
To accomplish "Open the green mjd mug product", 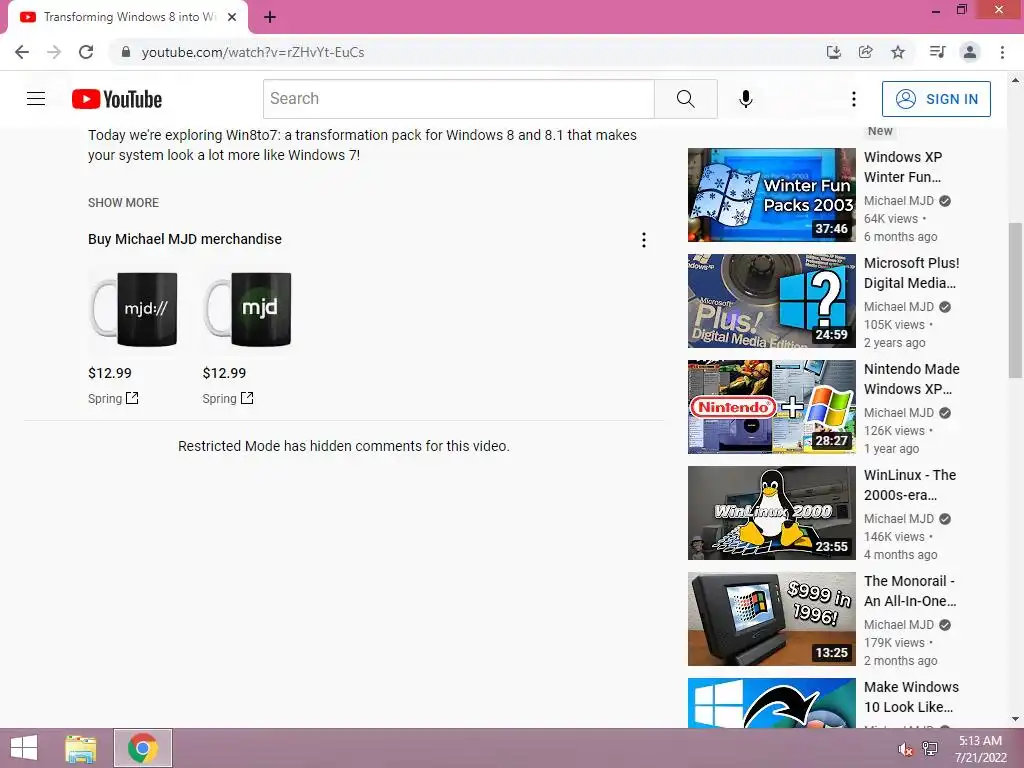I will click(x=248, y=310).
